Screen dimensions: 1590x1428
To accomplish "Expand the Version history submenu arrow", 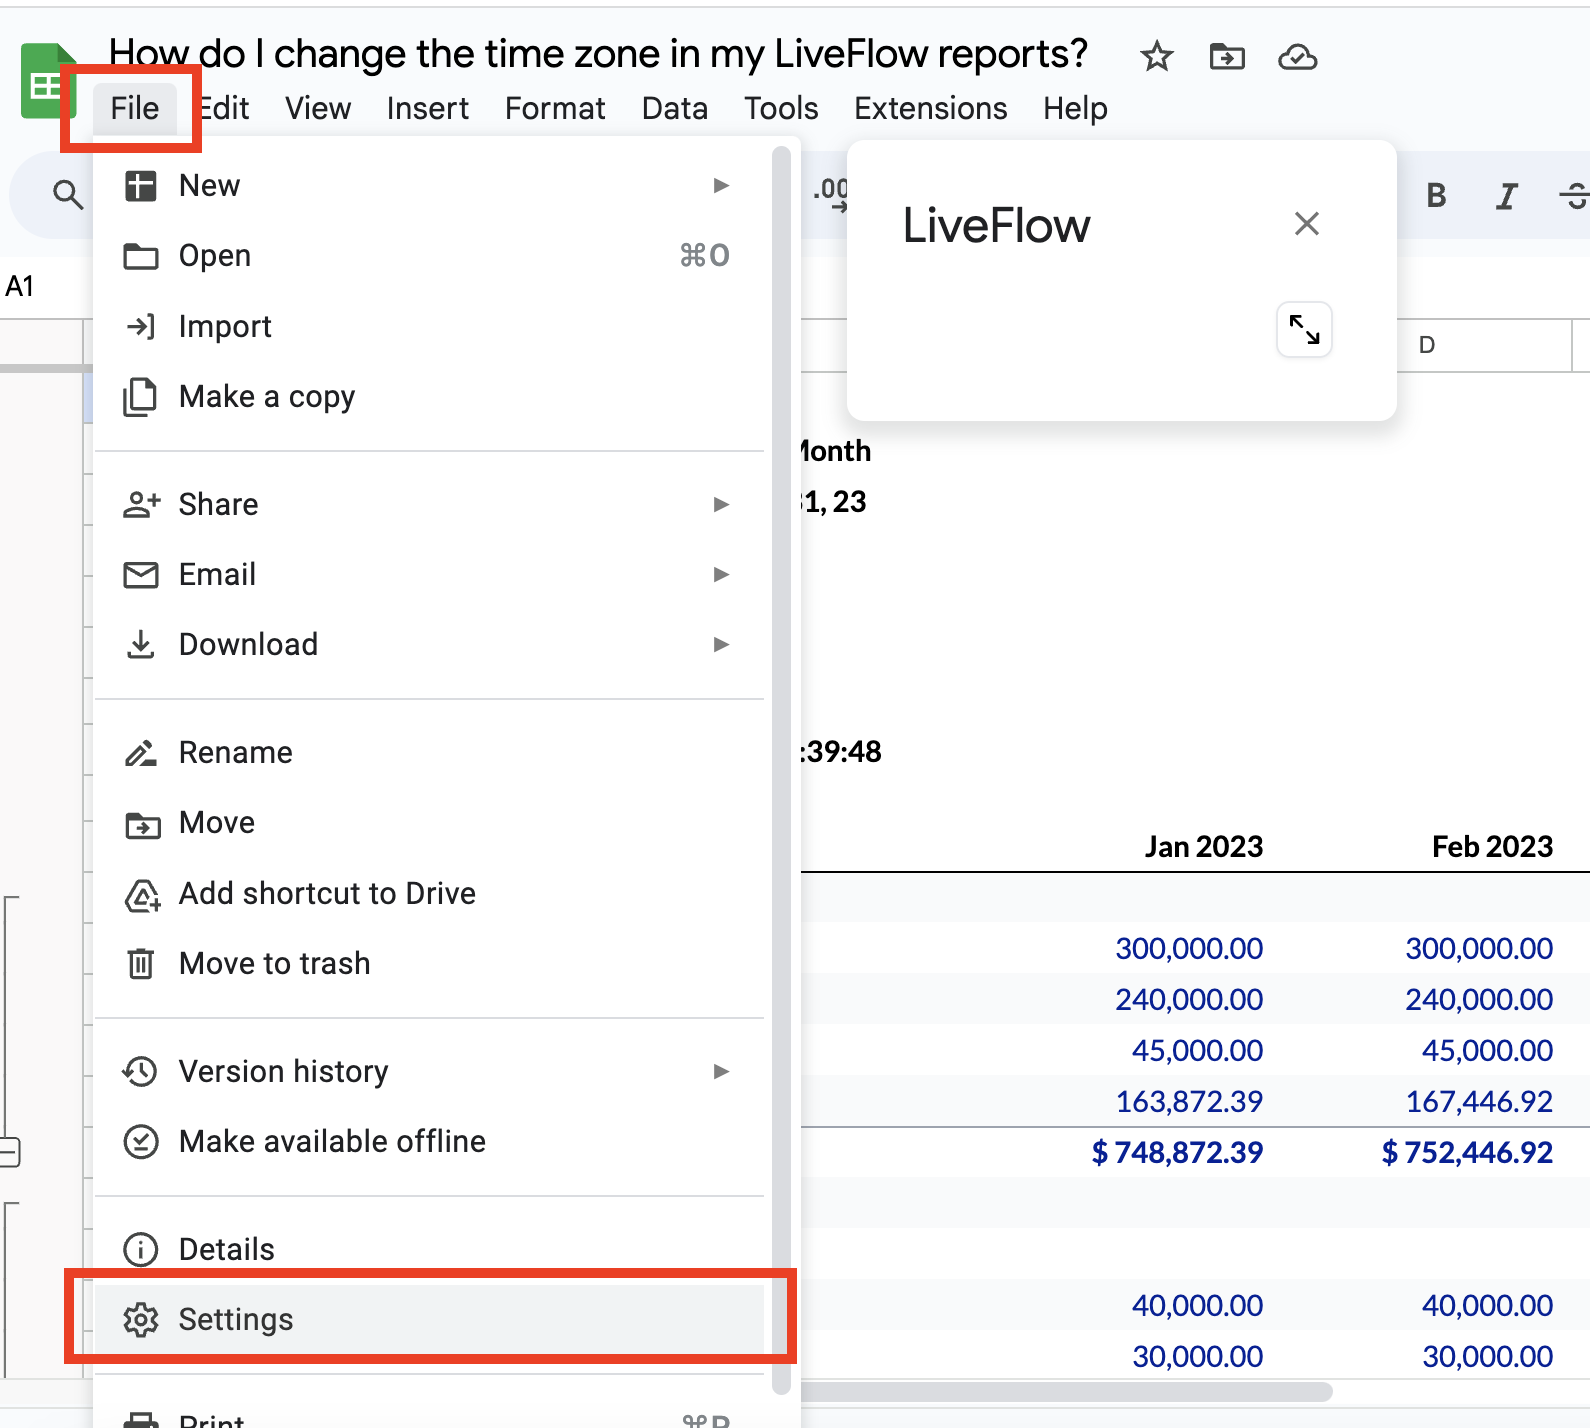I will coord(721,1072).
